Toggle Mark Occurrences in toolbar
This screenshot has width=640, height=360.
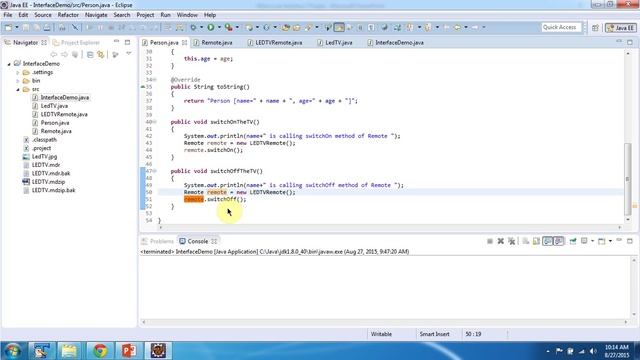point(339,27)
